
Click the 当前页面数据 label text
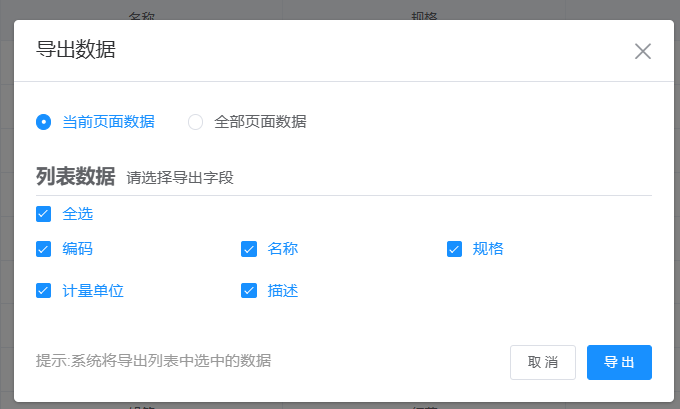[108, 122]
